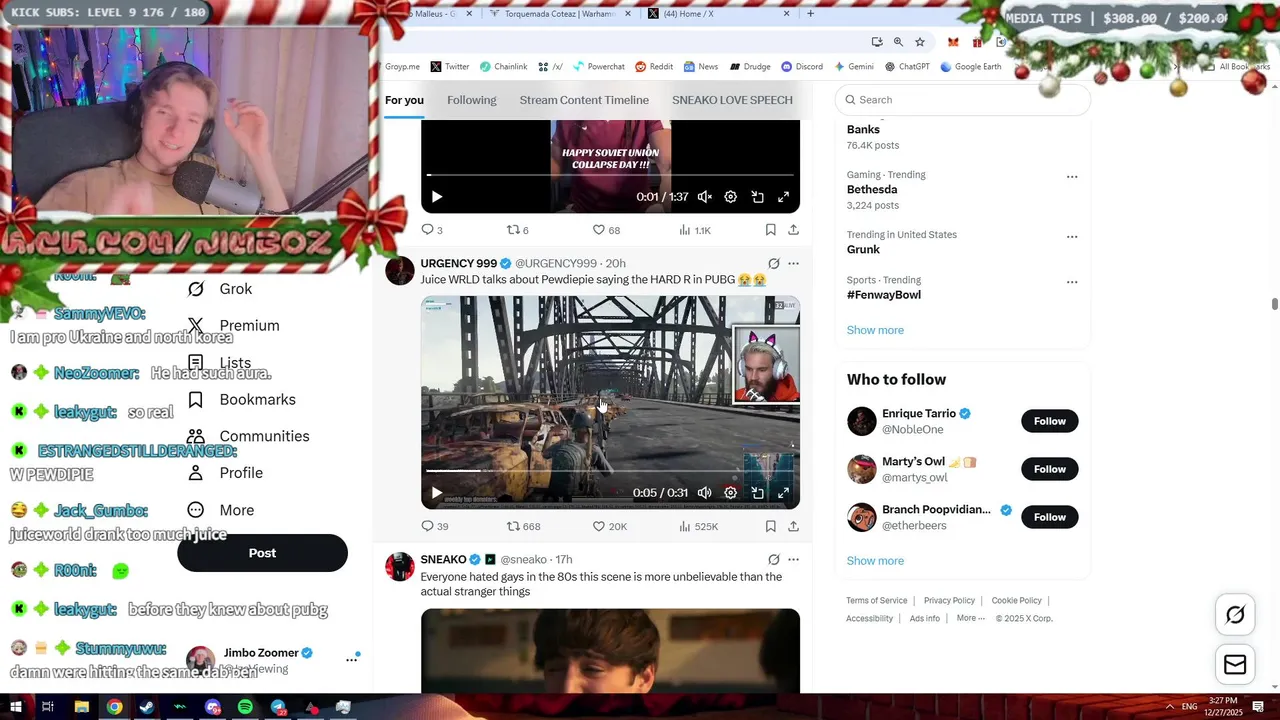Mute the Juice WRLD PUBG video
The width and height of the screenshot is (1280, 720).
click(705, 493)
